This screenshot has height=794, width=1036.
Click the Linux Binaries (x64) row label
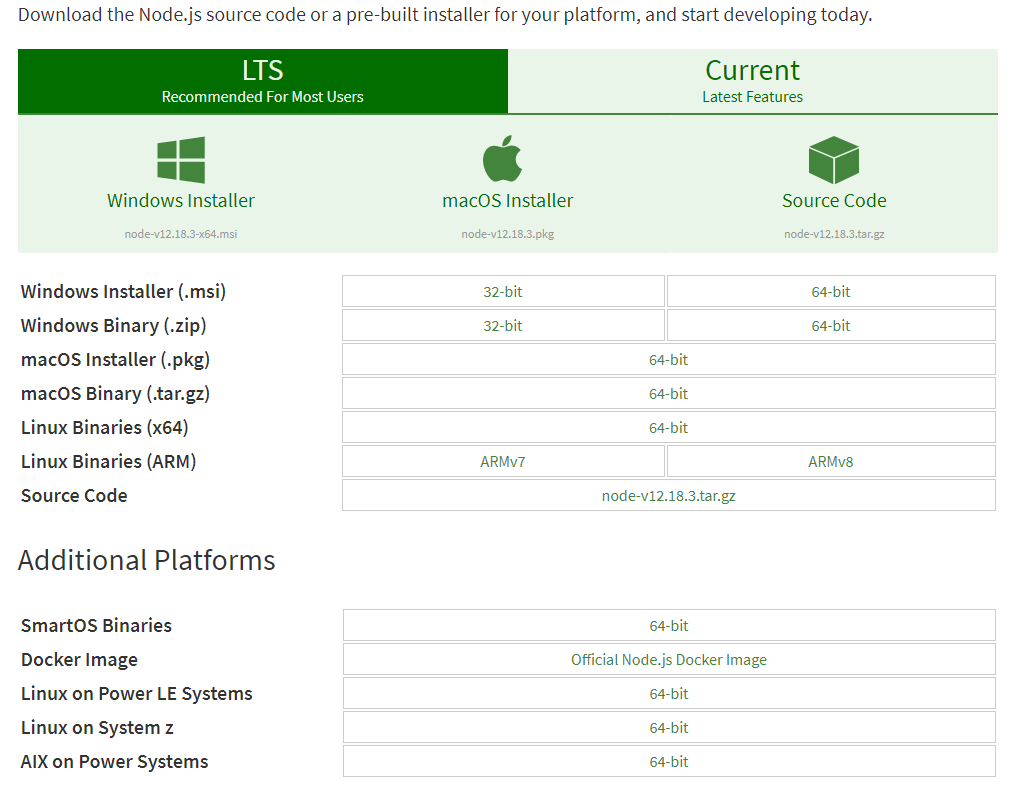tap(104, 427)
